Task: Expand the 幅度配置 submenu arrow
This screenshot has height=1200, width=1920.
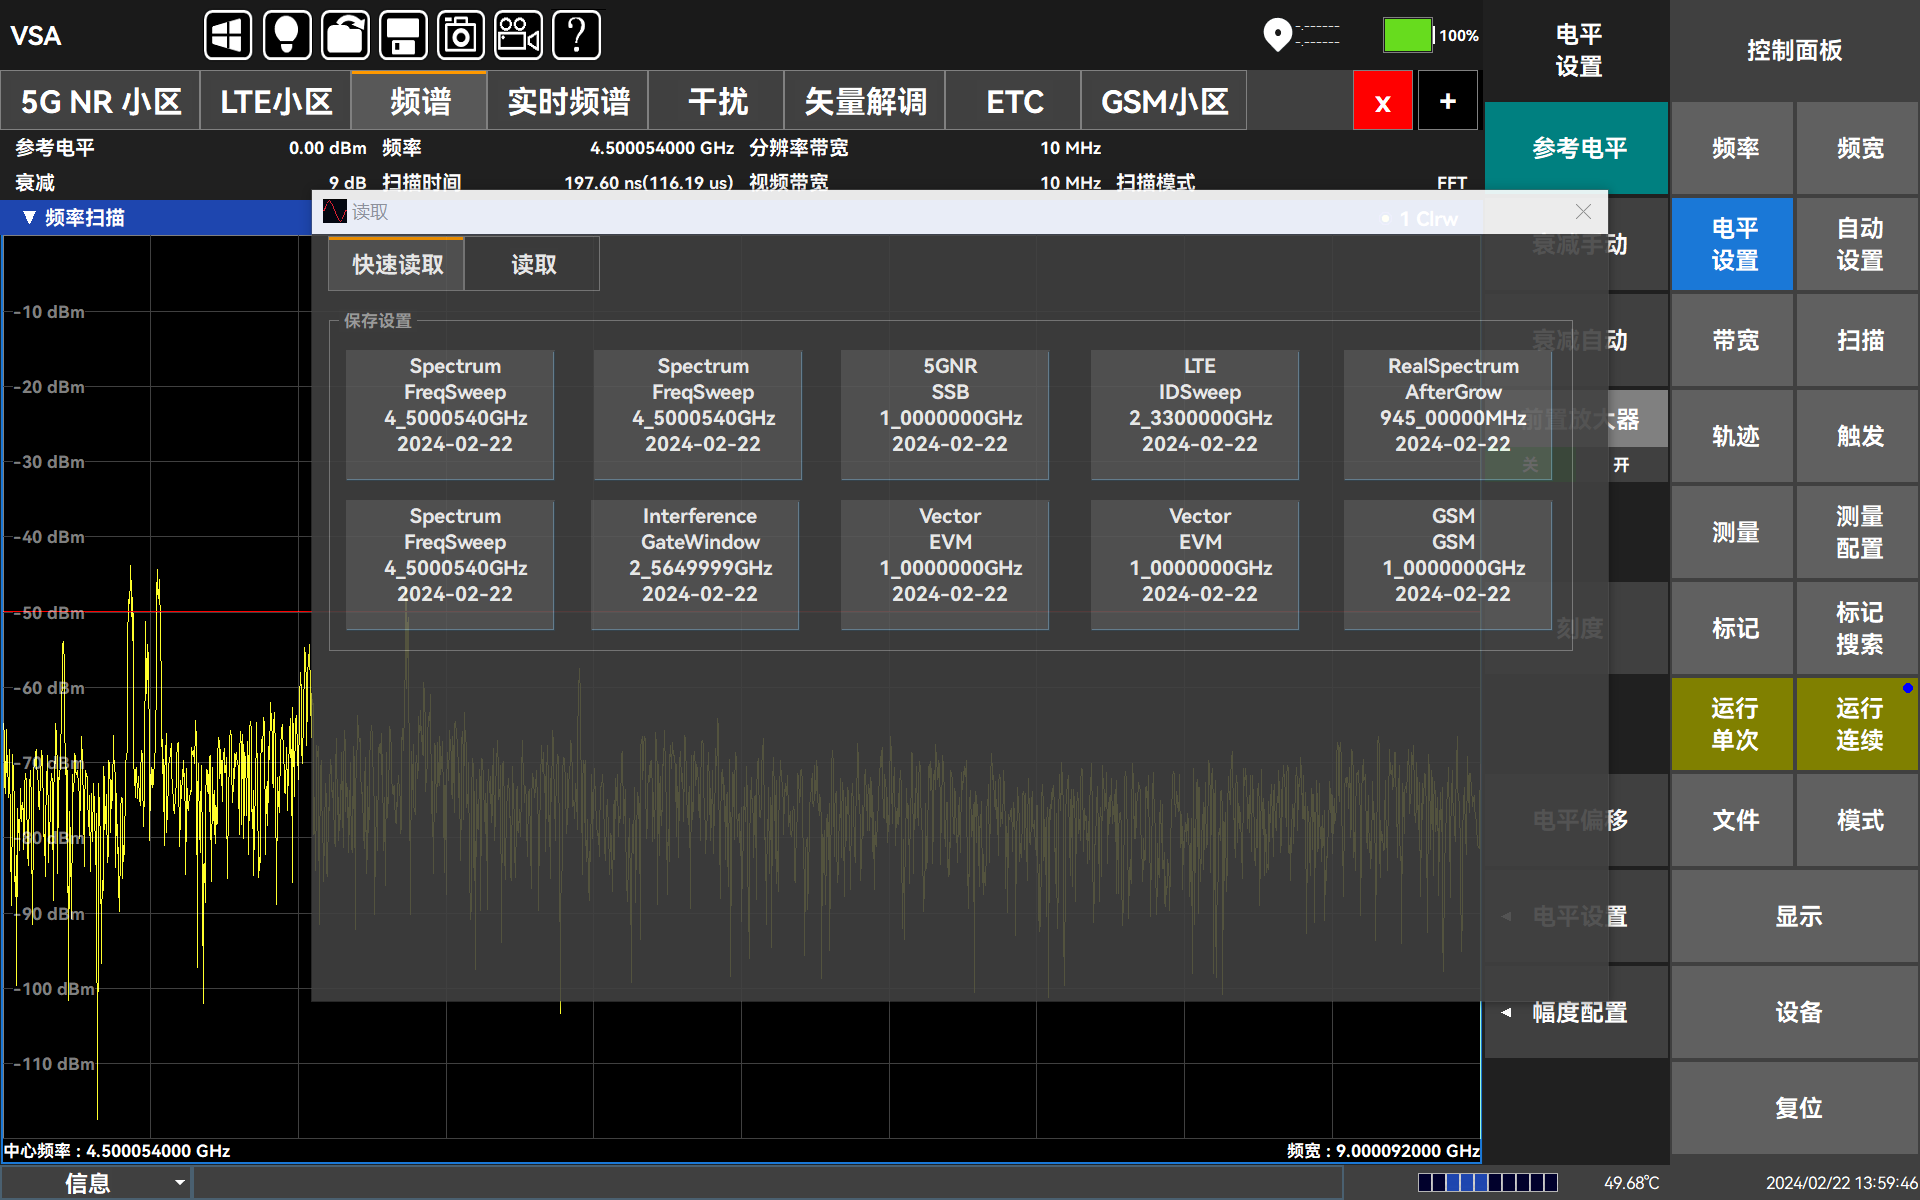Action: 1507,1012
